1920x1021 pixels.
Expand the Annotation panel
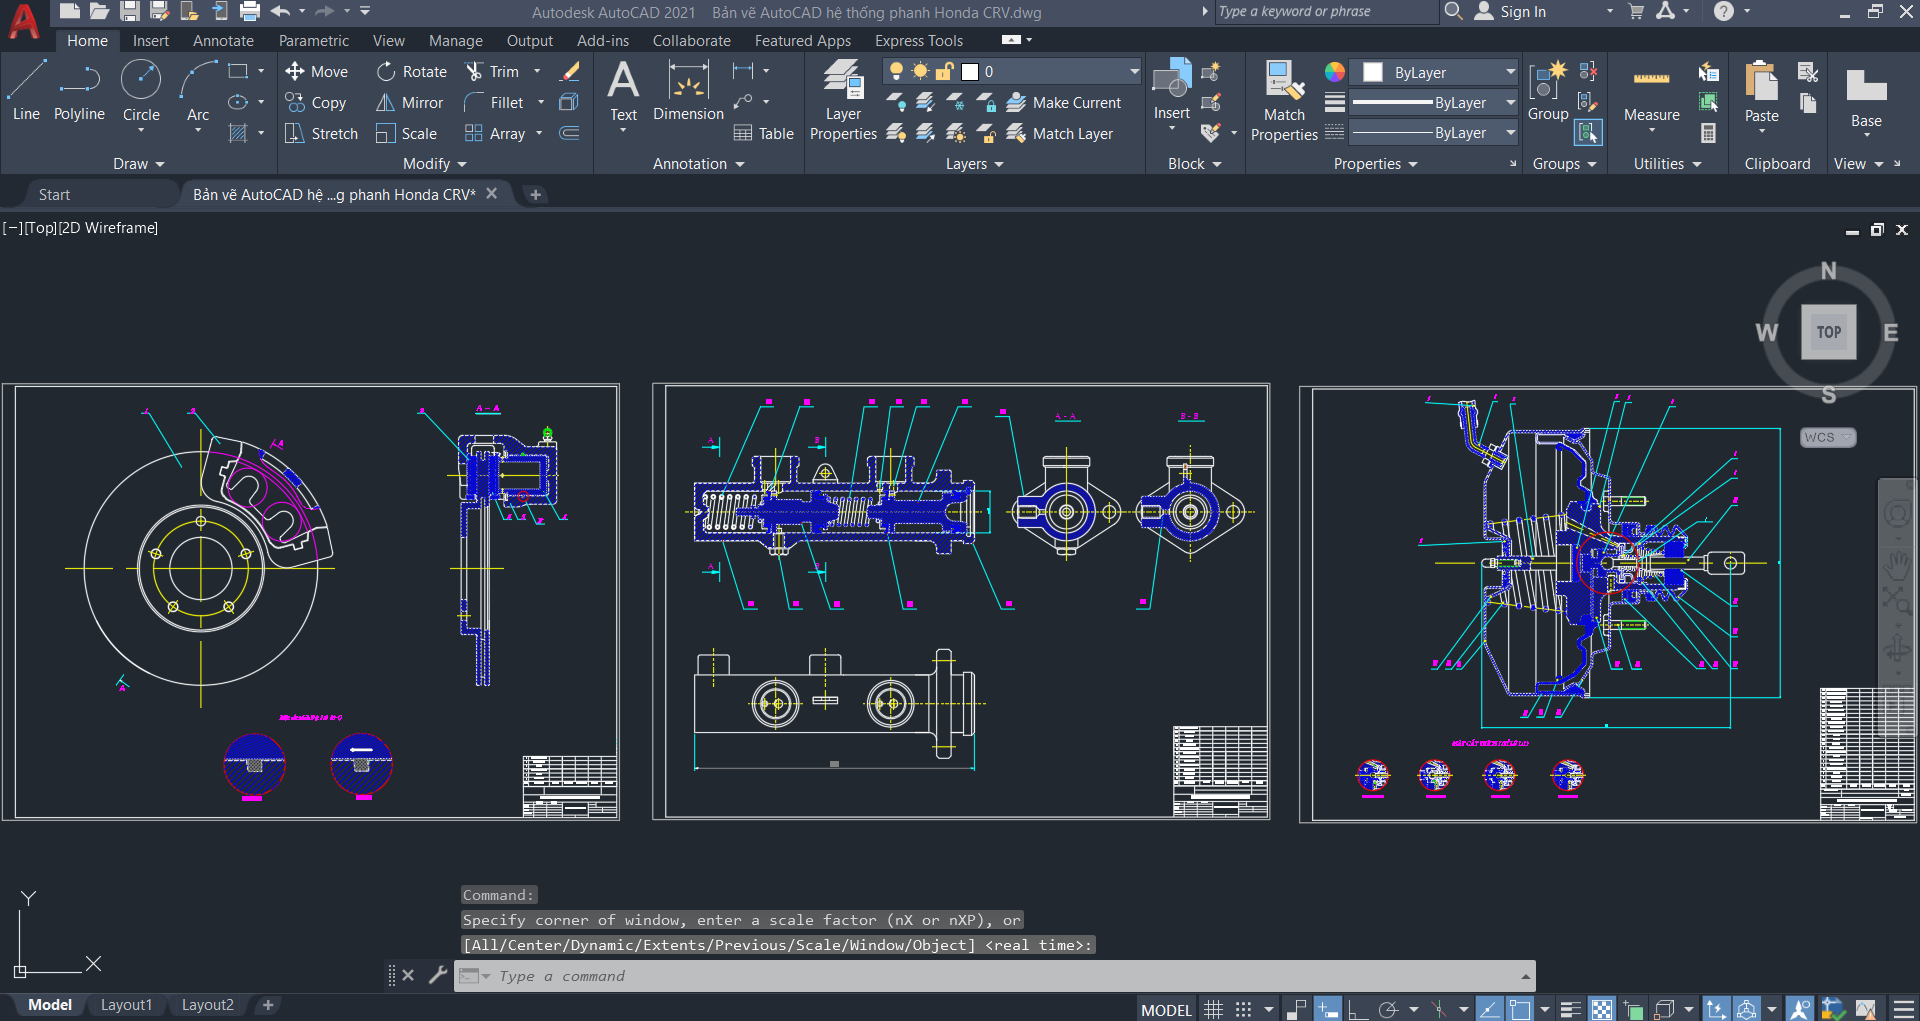click(x=698, y=164)
